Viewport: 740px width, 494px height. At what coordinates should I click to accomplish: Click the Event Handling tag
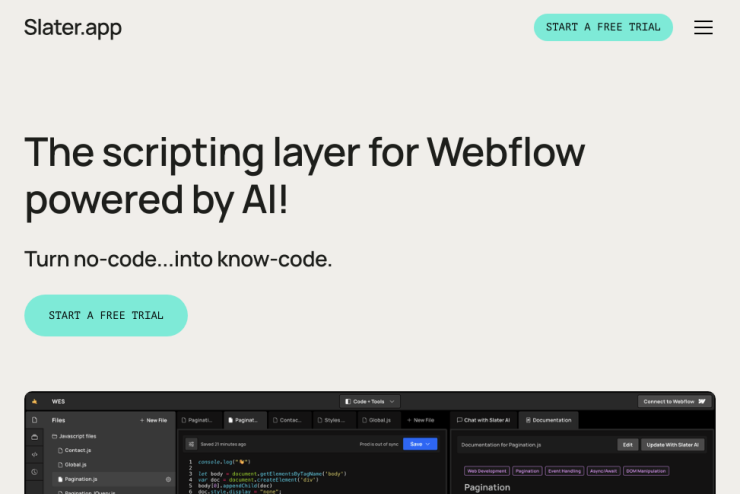click(x=564, y=471)
